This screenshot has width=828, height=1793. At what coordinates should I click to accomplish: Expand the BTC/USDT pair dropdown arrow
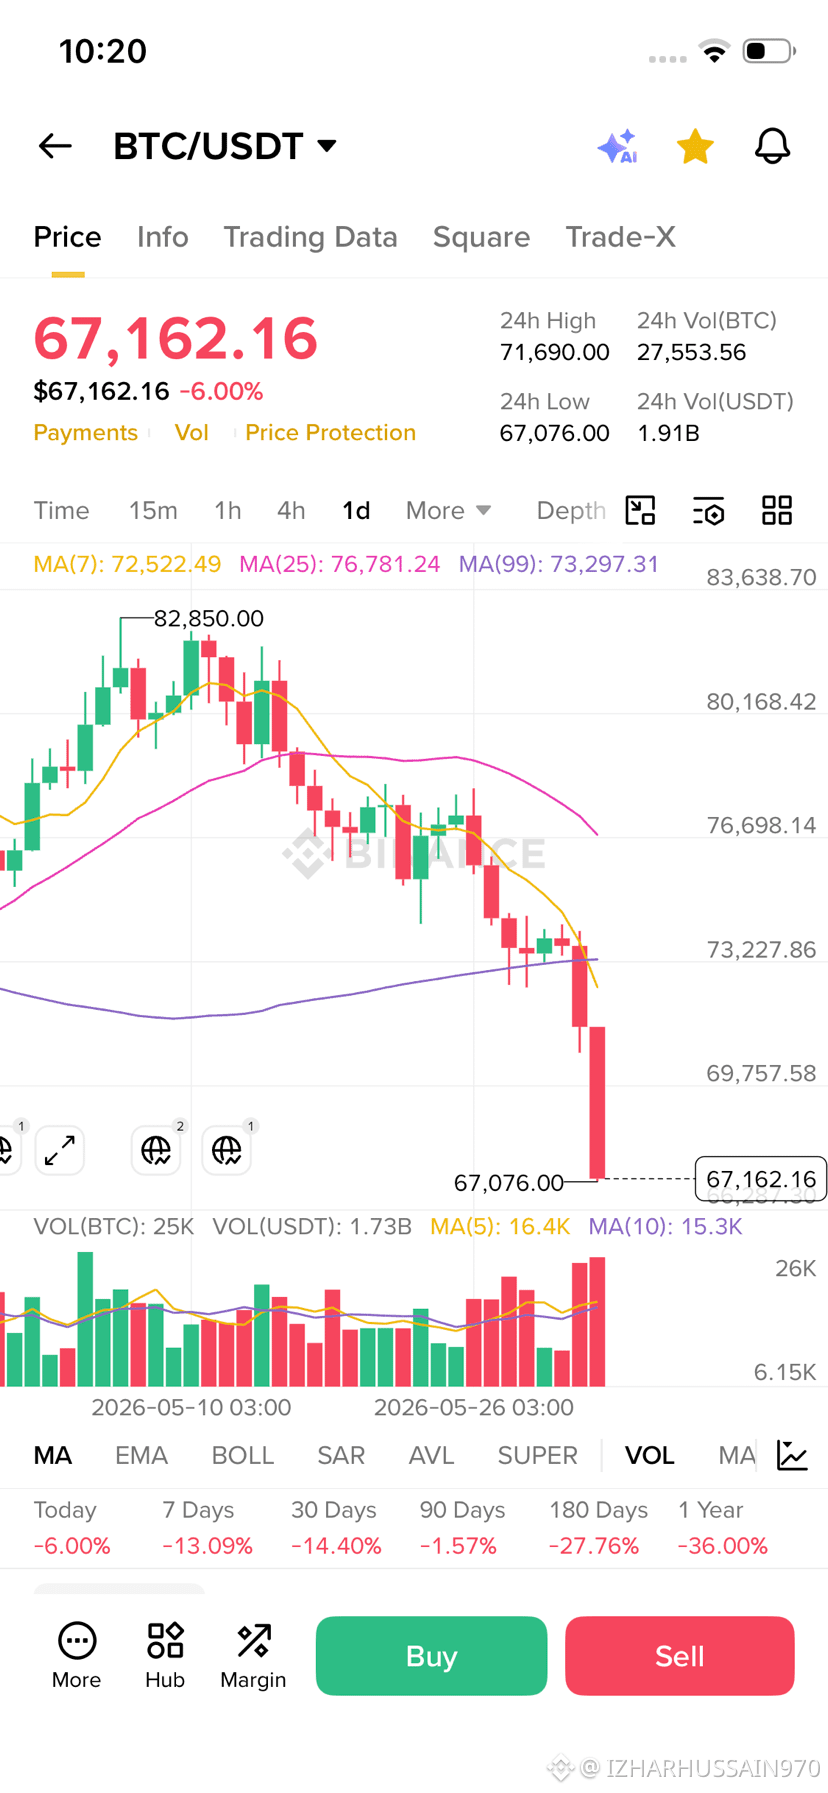click(x=327, y=146)
